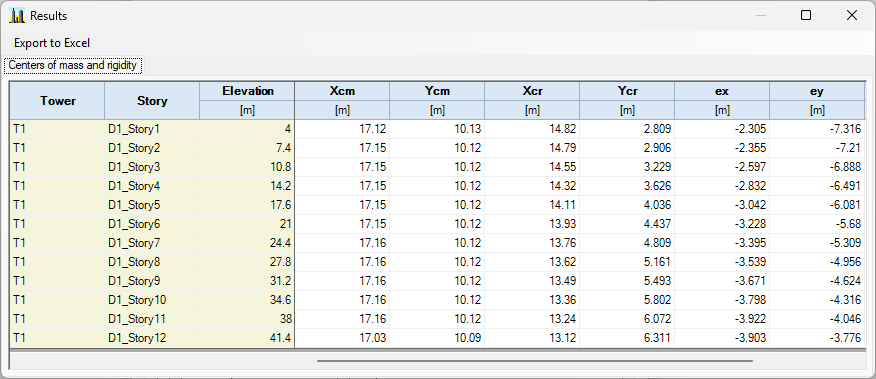Minimize the Results window
This screenshot has width=876, height=379.
point(760,16)
